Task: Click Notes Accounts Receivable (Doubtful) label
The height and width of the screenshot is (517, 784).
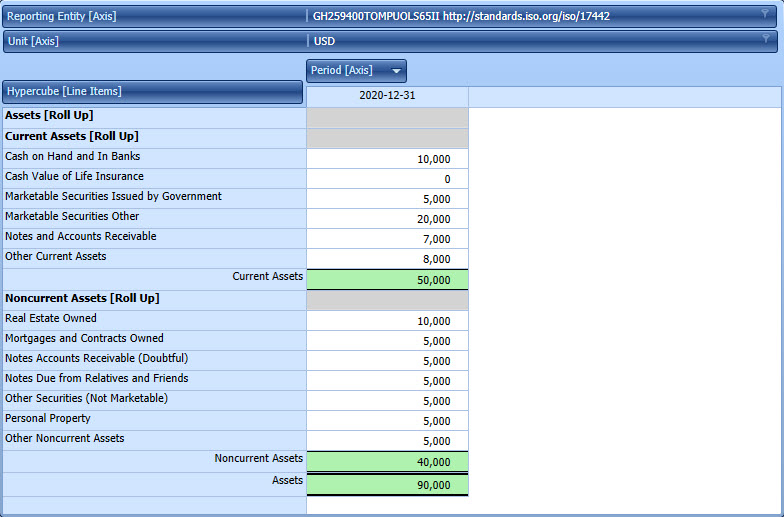Action: point(96,358)
